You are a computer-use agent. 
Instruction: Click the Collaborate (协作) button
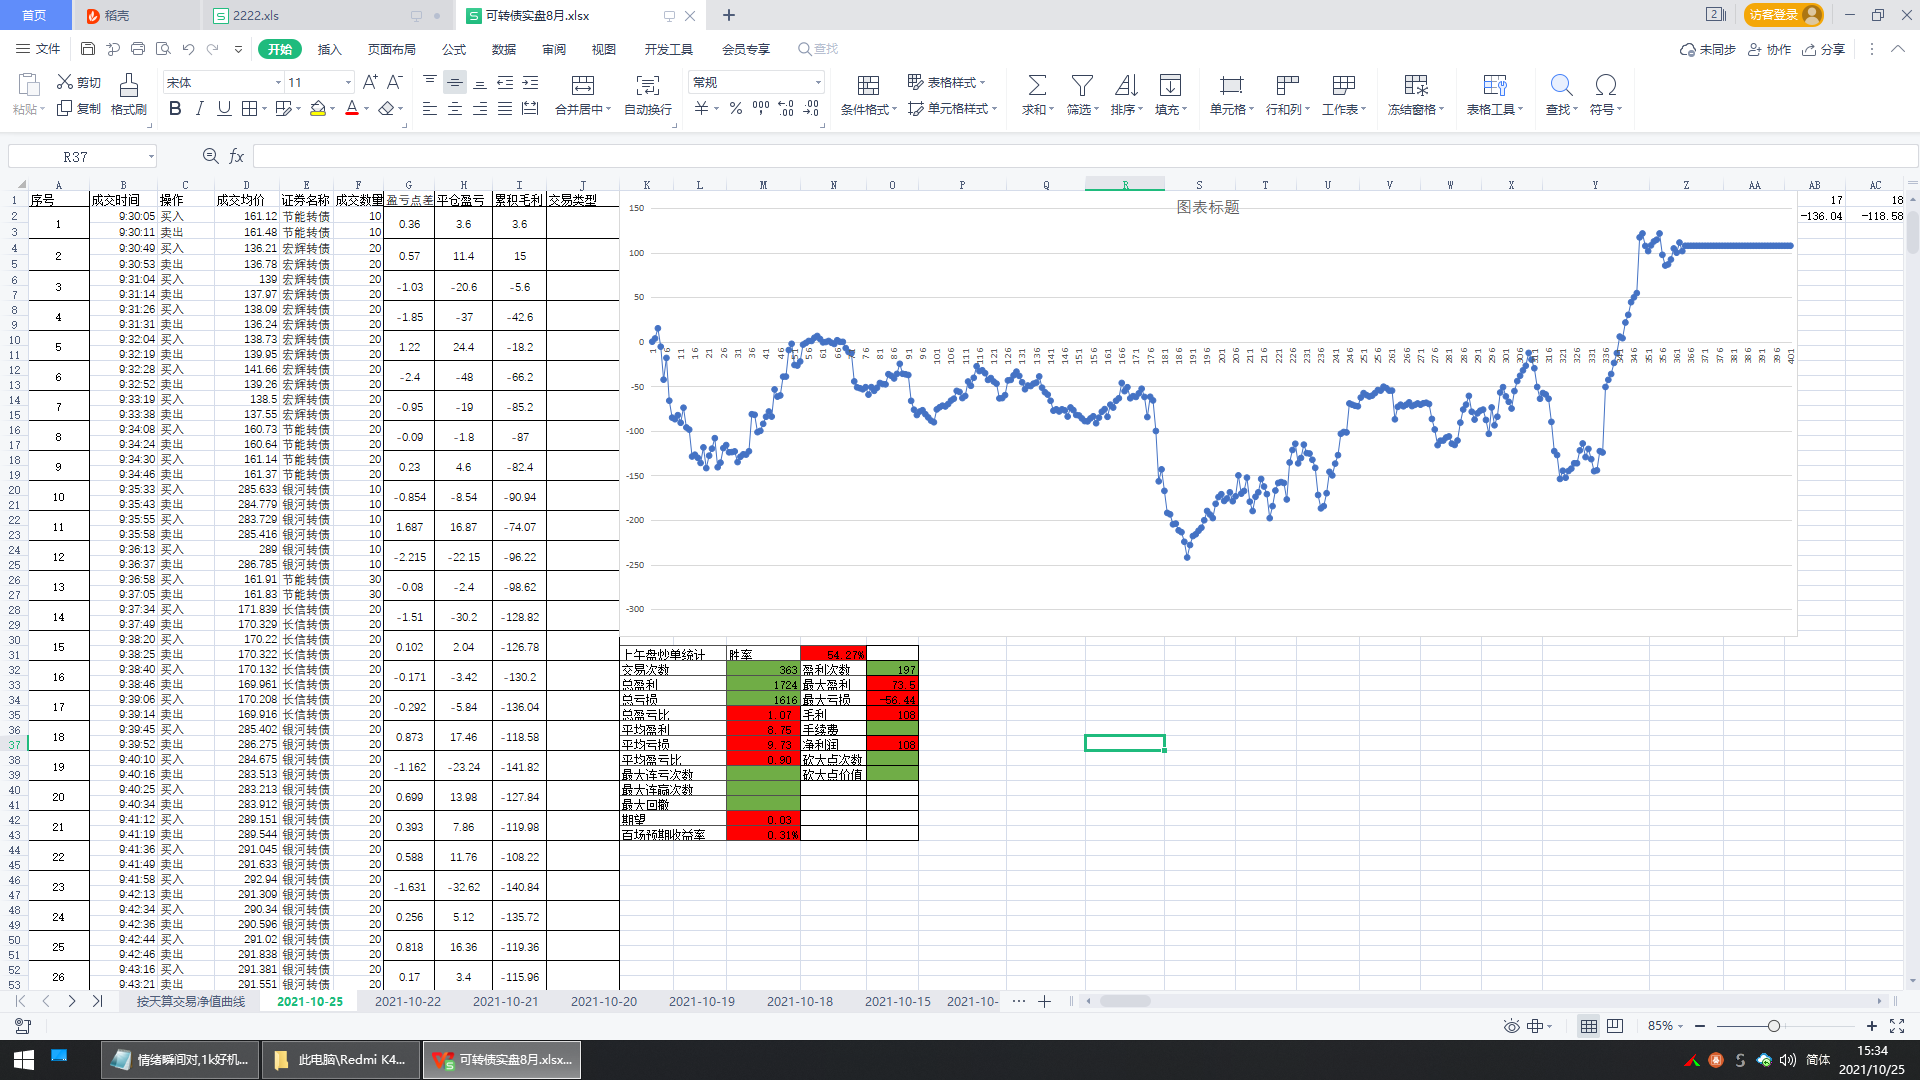coord(1769,49)
